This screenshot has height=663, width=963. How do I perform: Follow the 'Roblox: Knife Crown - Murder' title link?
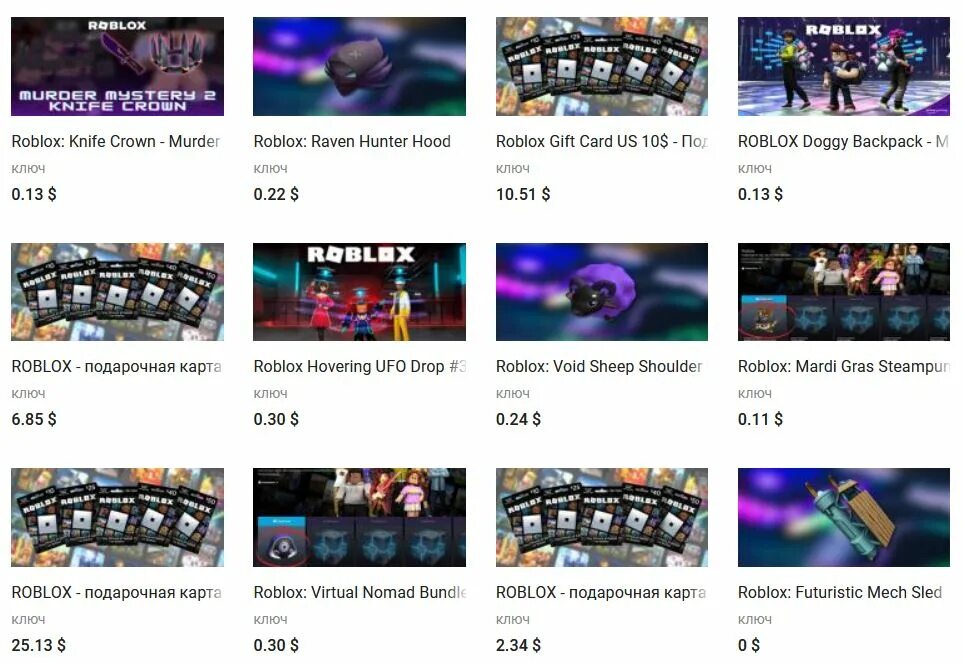115,141
